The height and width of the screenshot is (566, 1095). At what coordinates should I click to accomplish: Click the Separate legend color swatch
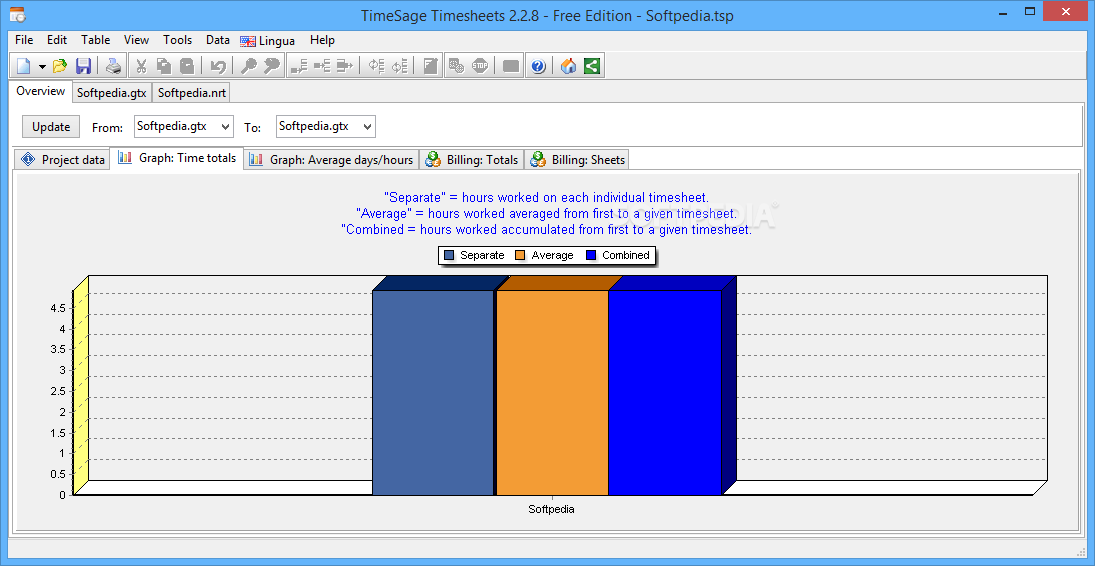coord(449,256)
